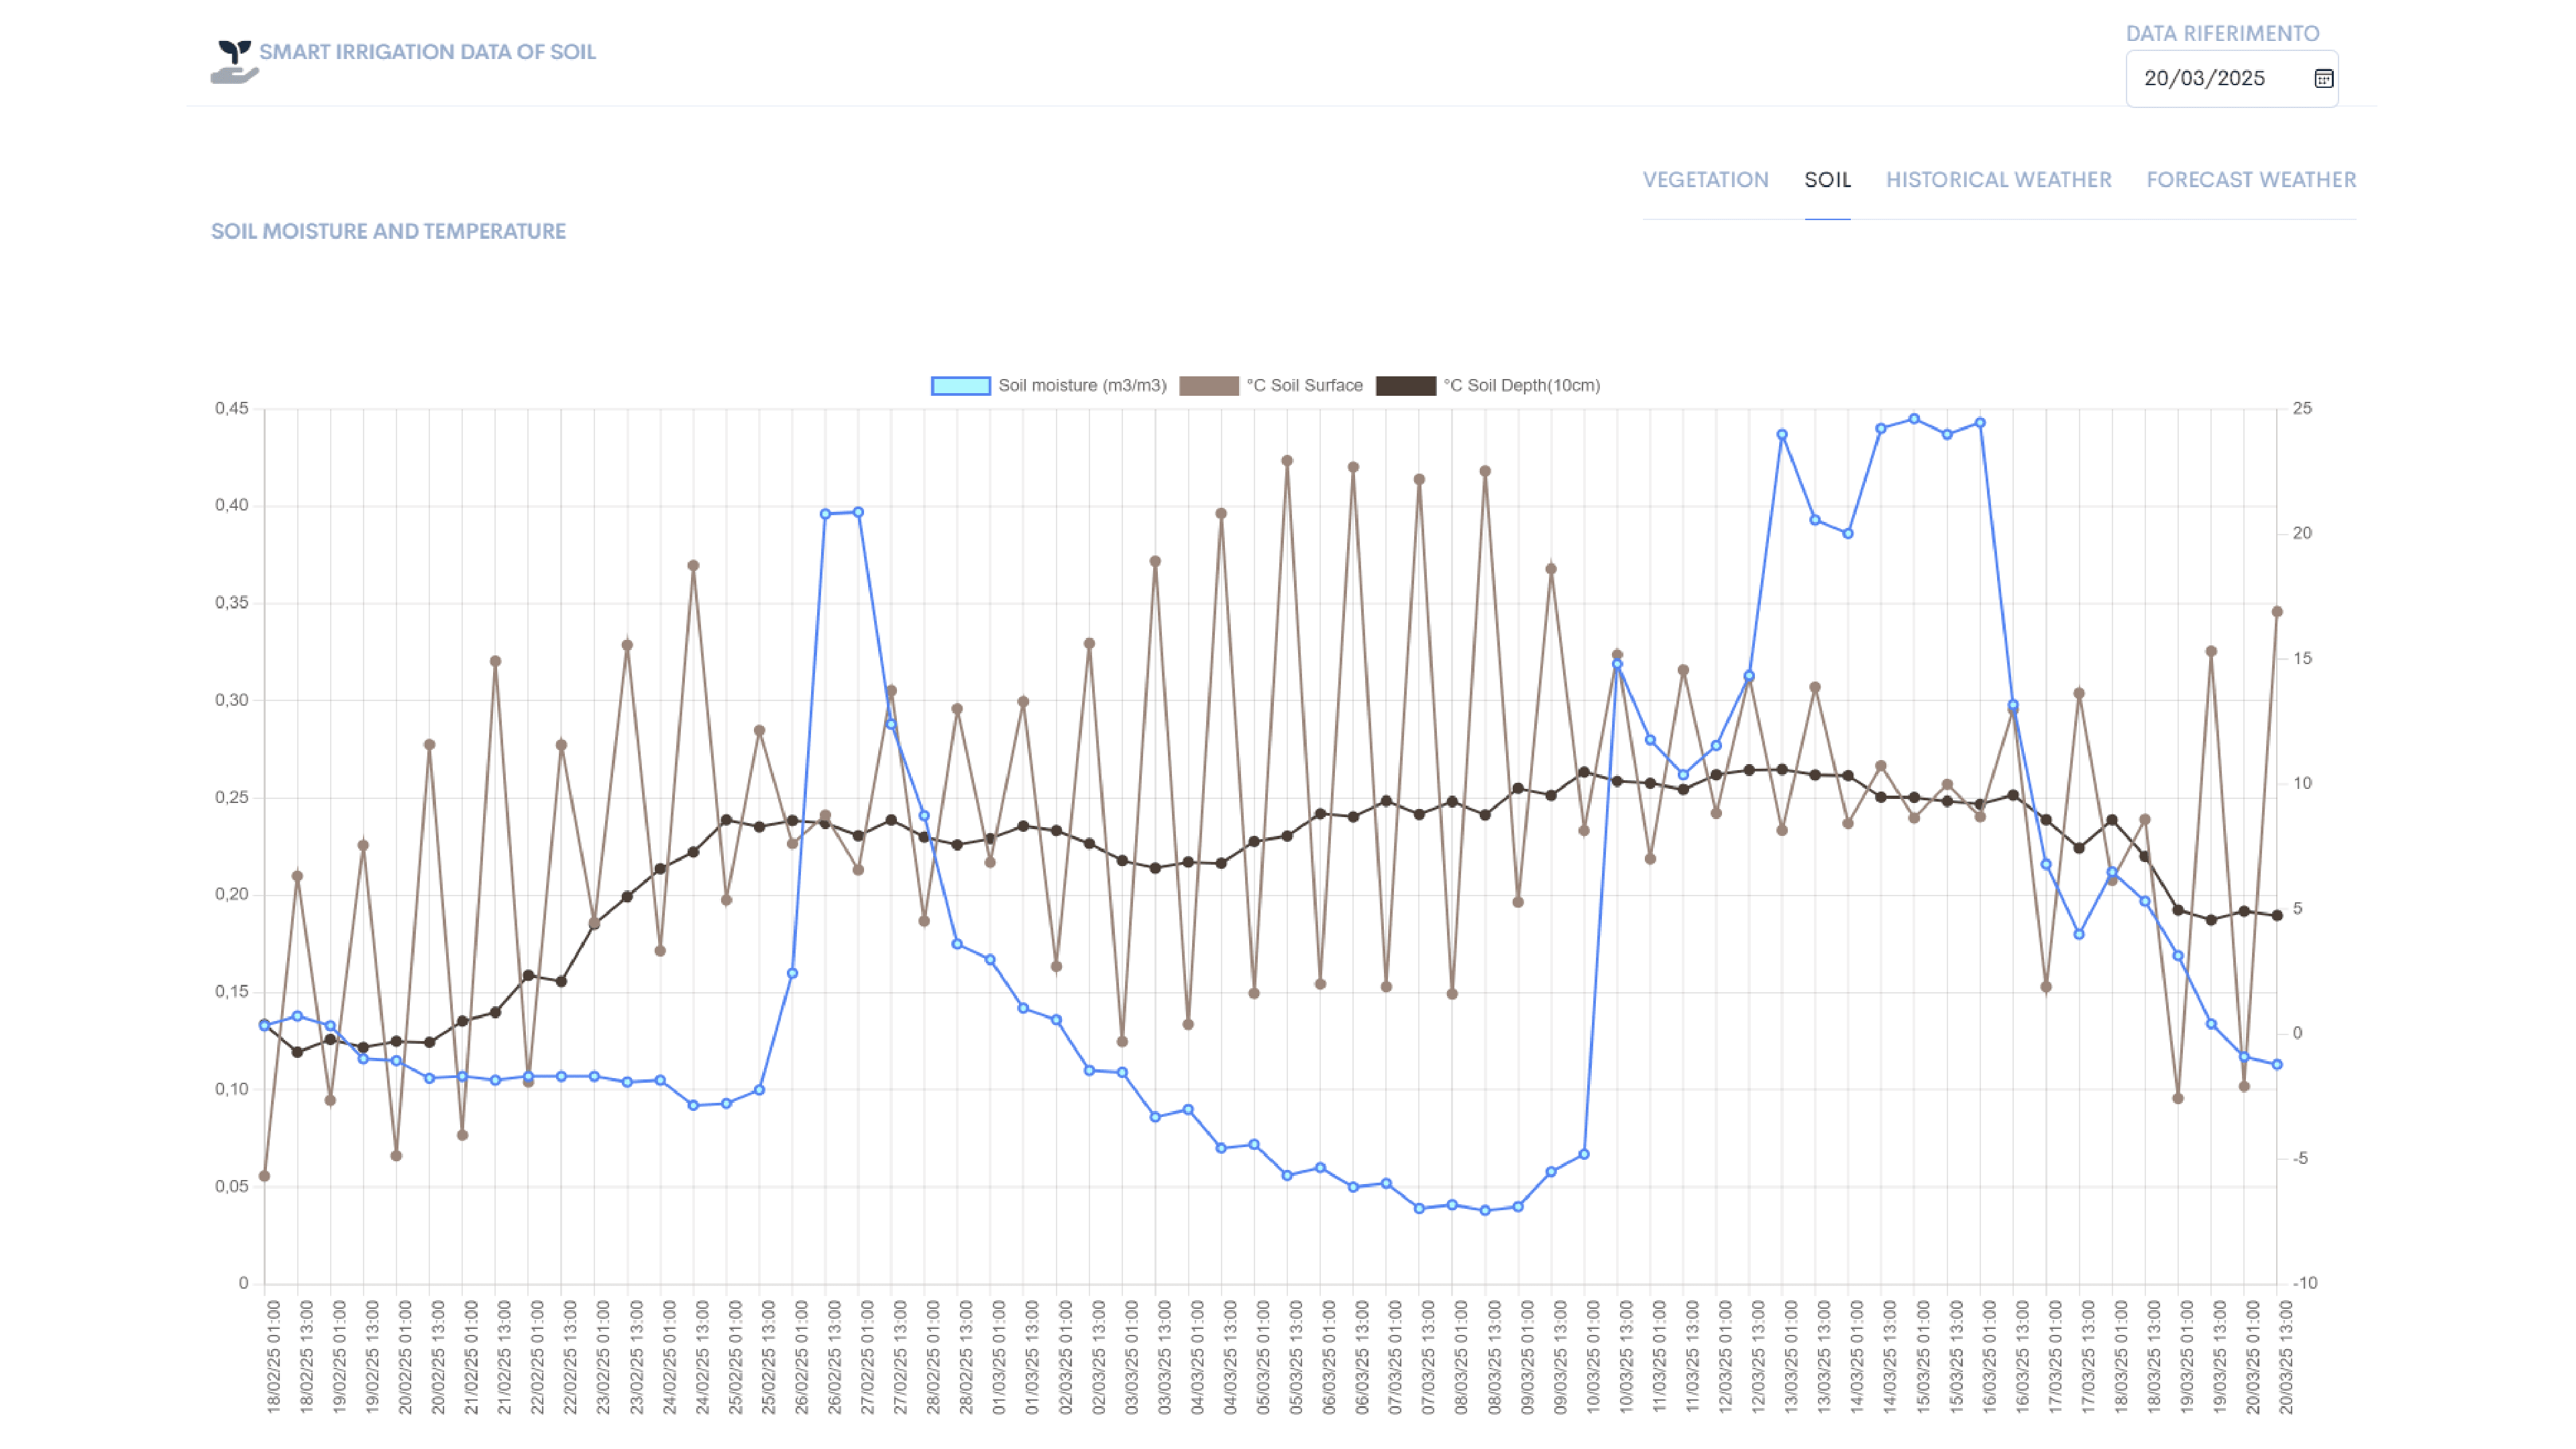Toggle the °C Soil Surface legend swatch

tap(1208, 386)
